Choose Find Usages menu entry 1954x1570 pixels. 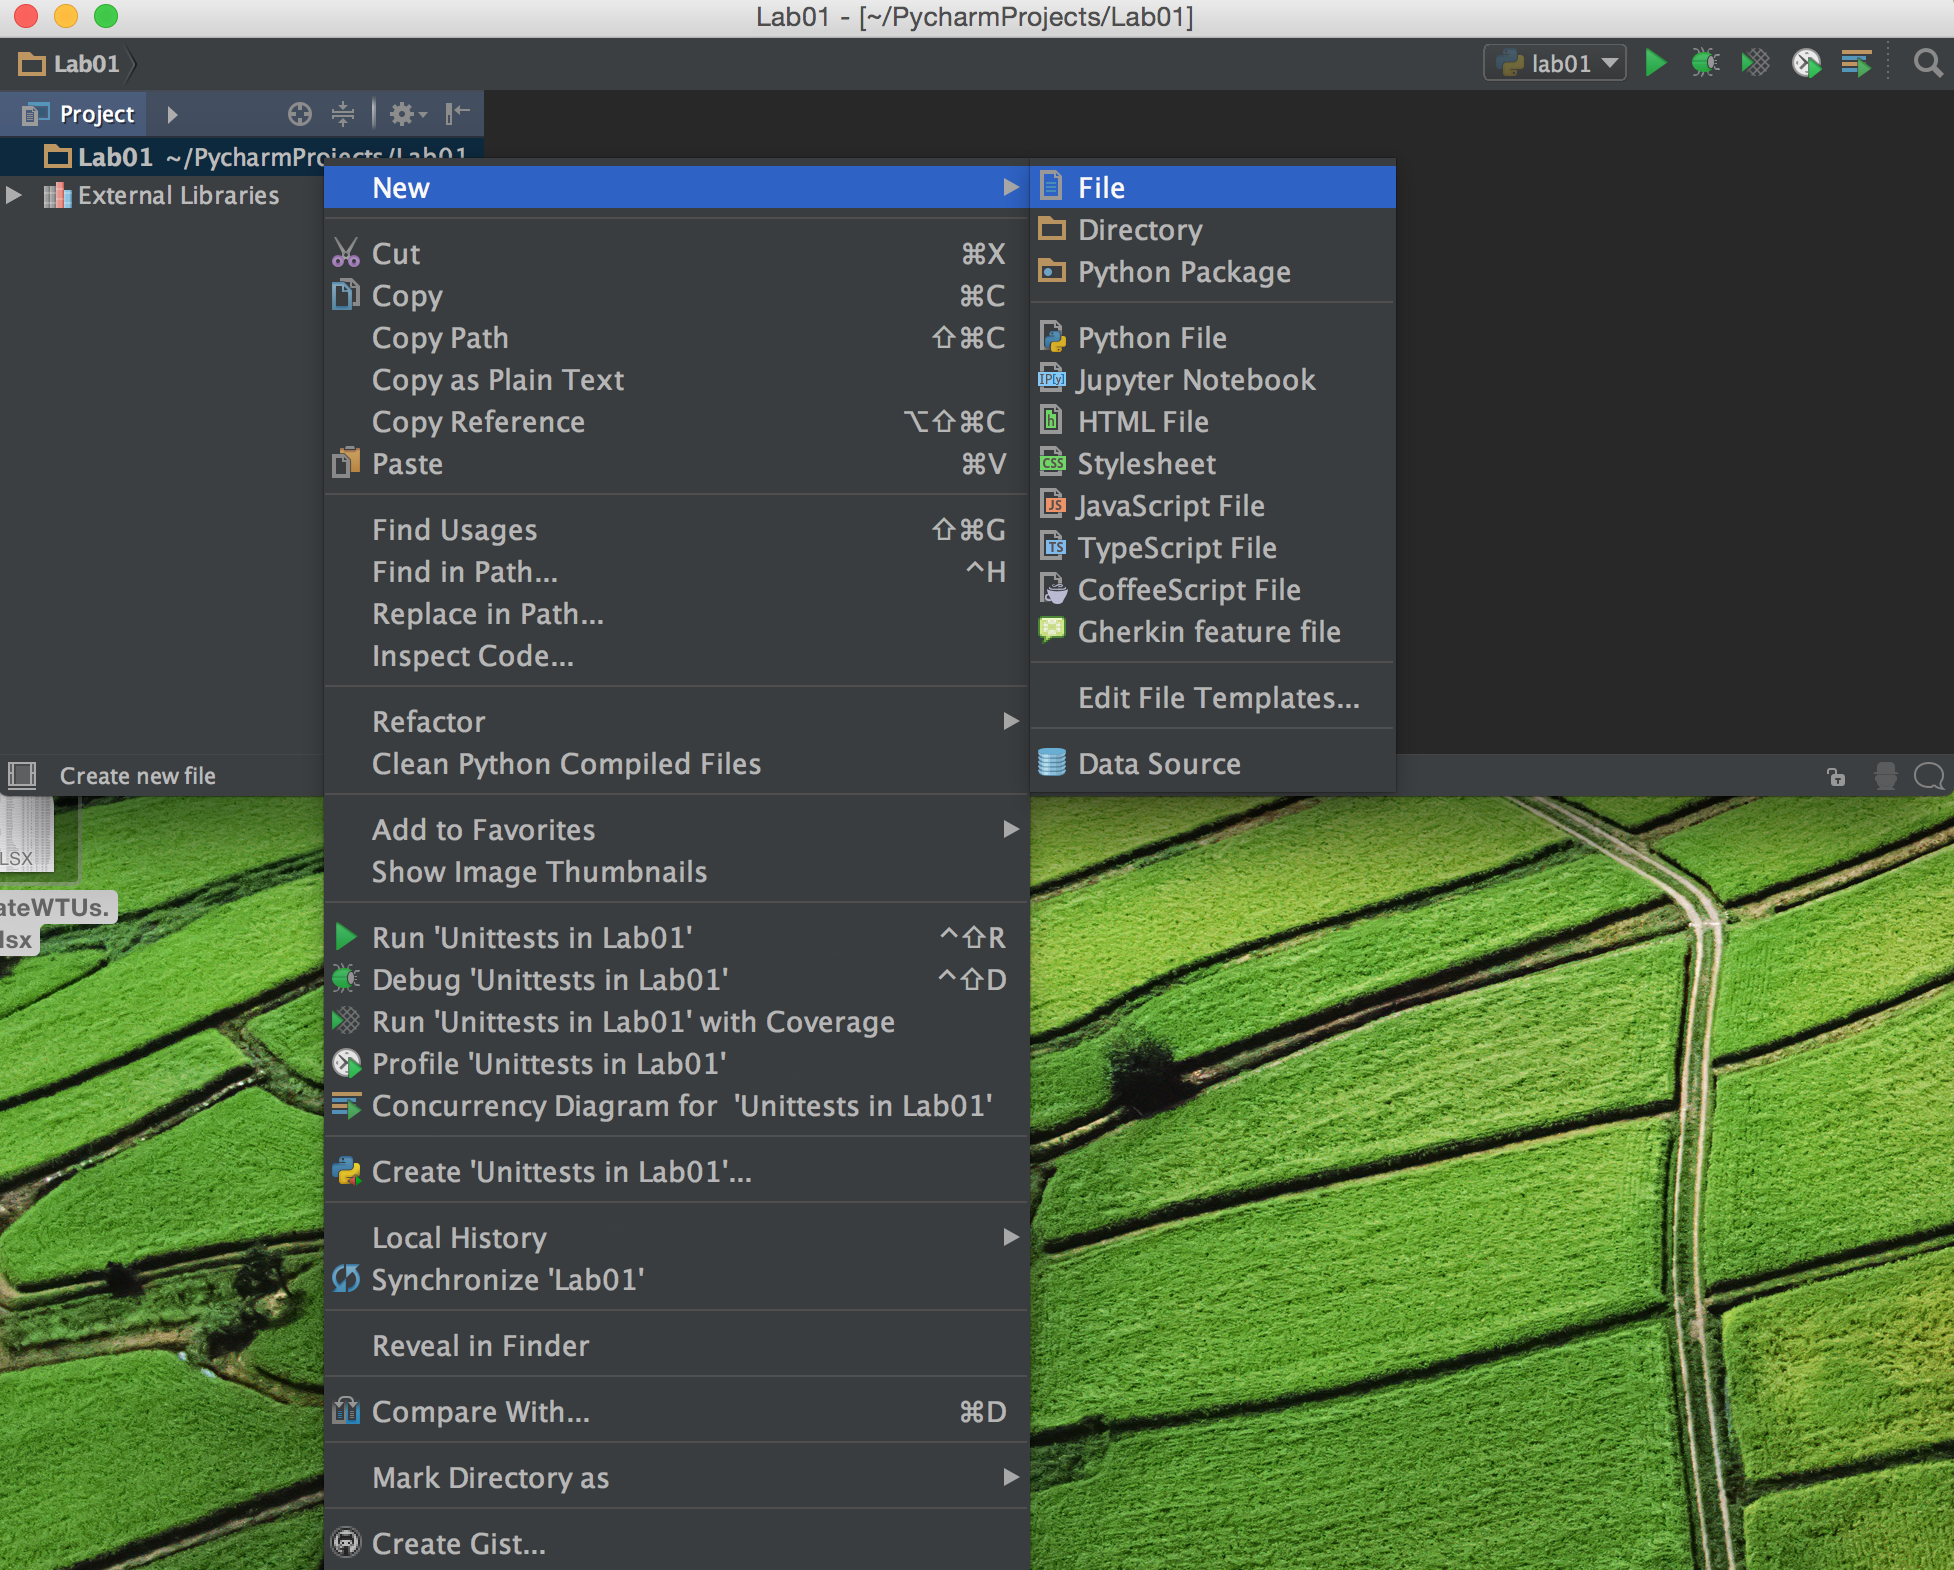pos(677,530)
